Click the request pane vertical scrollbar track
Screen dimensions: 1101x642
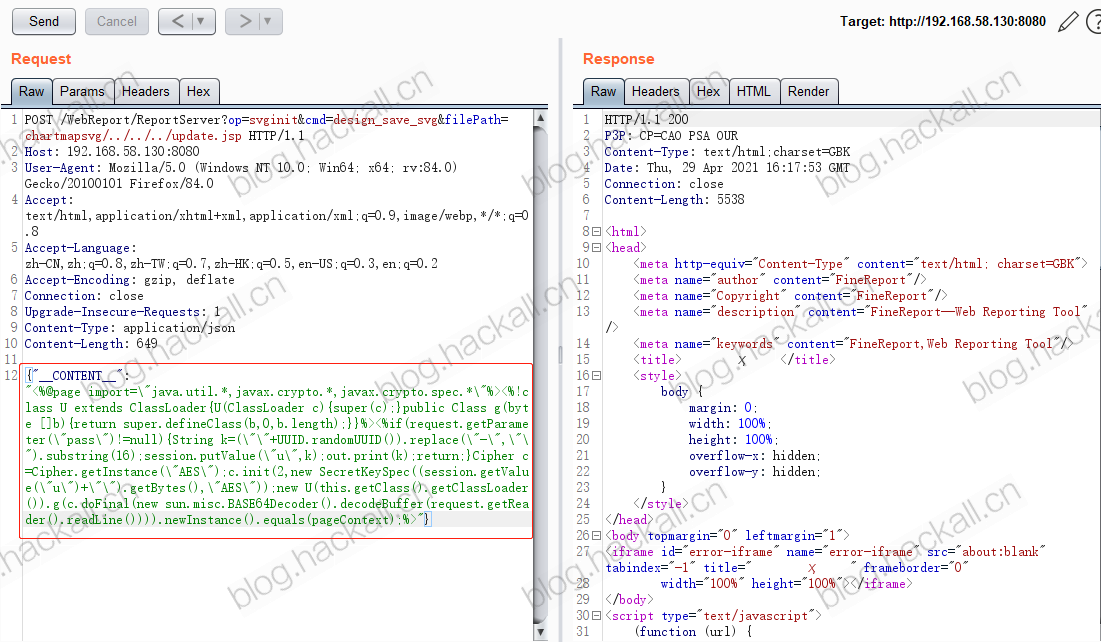[540, 375]
